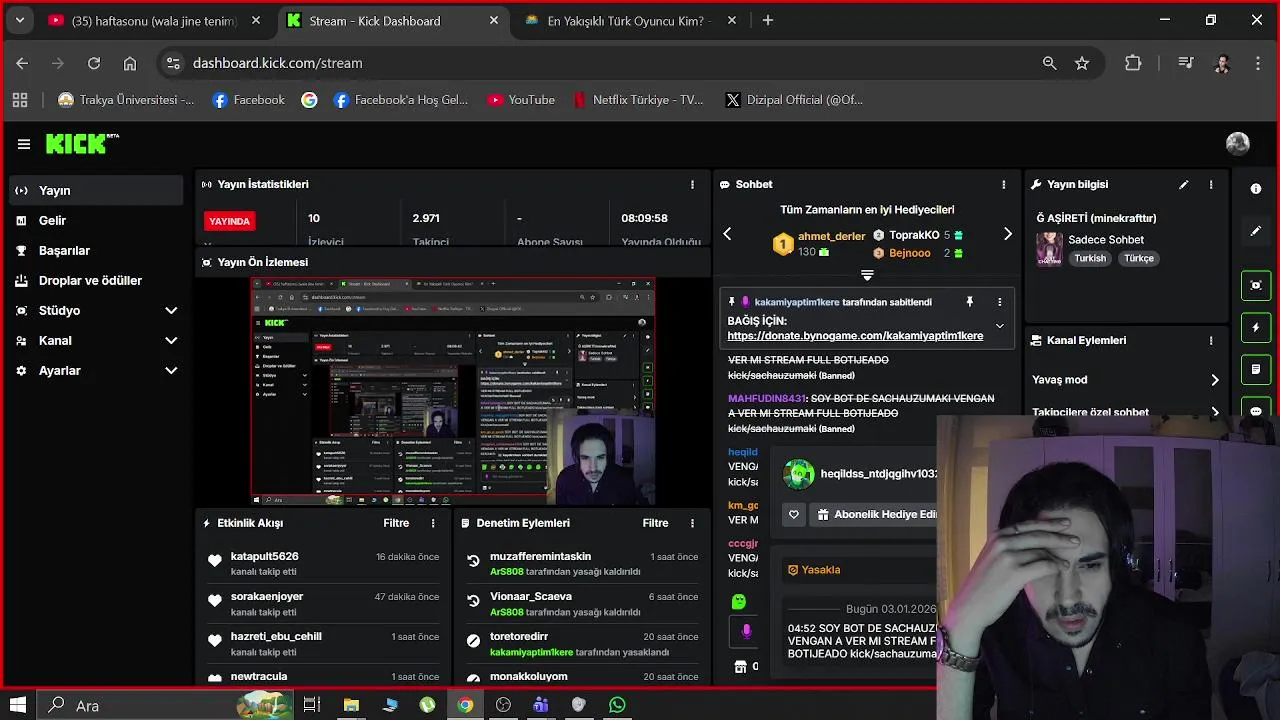The width and height of the screenshot is (1280, 720).
Task: Unpin the pinned chat message
Action: pos(969,302)
